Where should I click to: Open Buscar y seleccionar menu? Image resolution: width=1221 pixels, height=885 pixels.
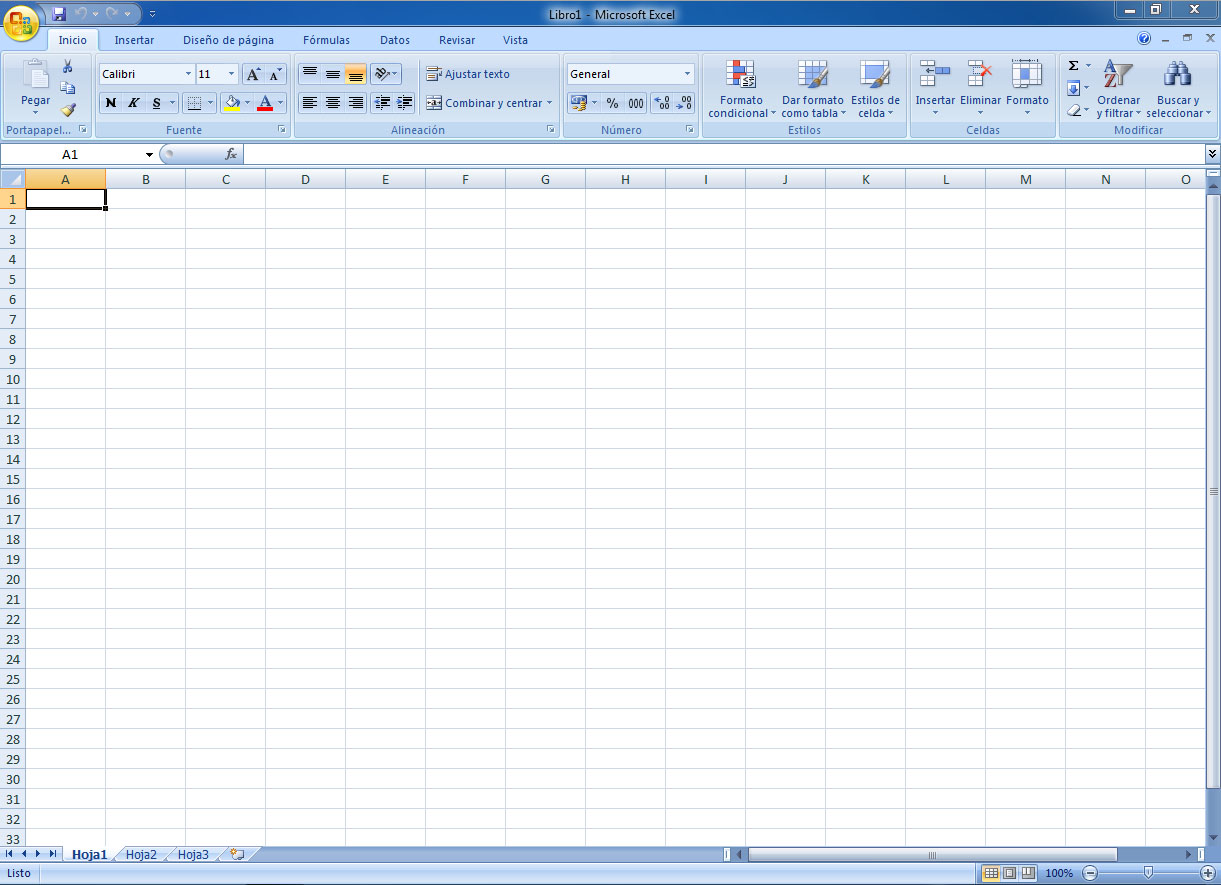(x=1178, y=89)
